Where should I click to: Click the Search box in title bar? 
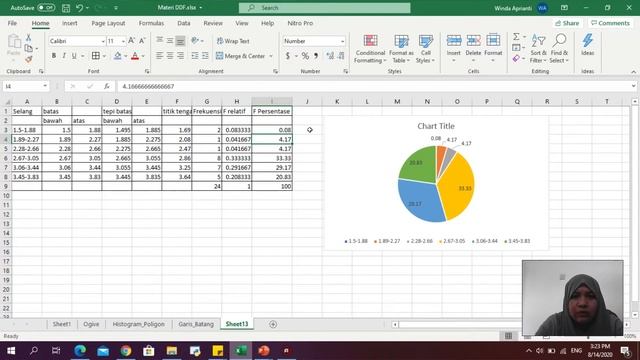tap(324, 8)
